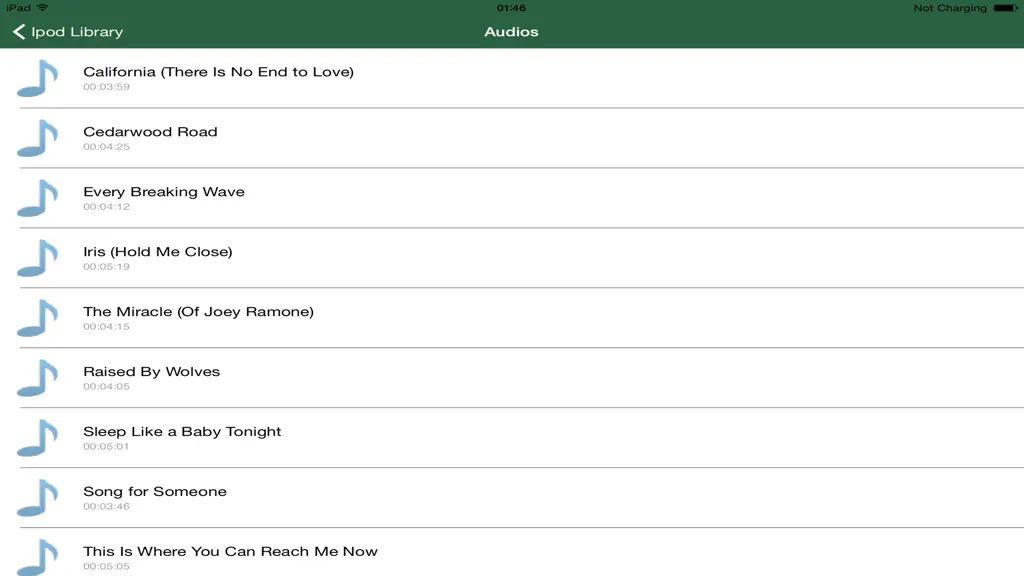Click music note icon beside California song
Image resolution: width=1024 pixels, height=576 pixels.
pyautogui.click(x=37, y=78)
